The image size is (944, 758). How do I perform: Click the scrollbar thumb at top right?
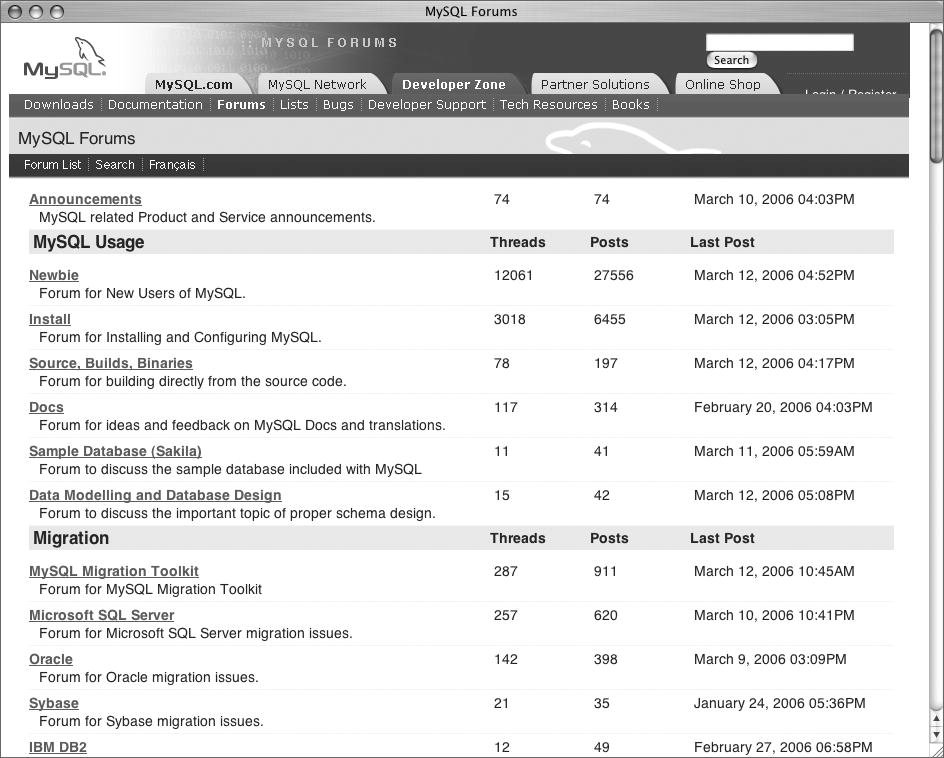click(x=936, y=96)
